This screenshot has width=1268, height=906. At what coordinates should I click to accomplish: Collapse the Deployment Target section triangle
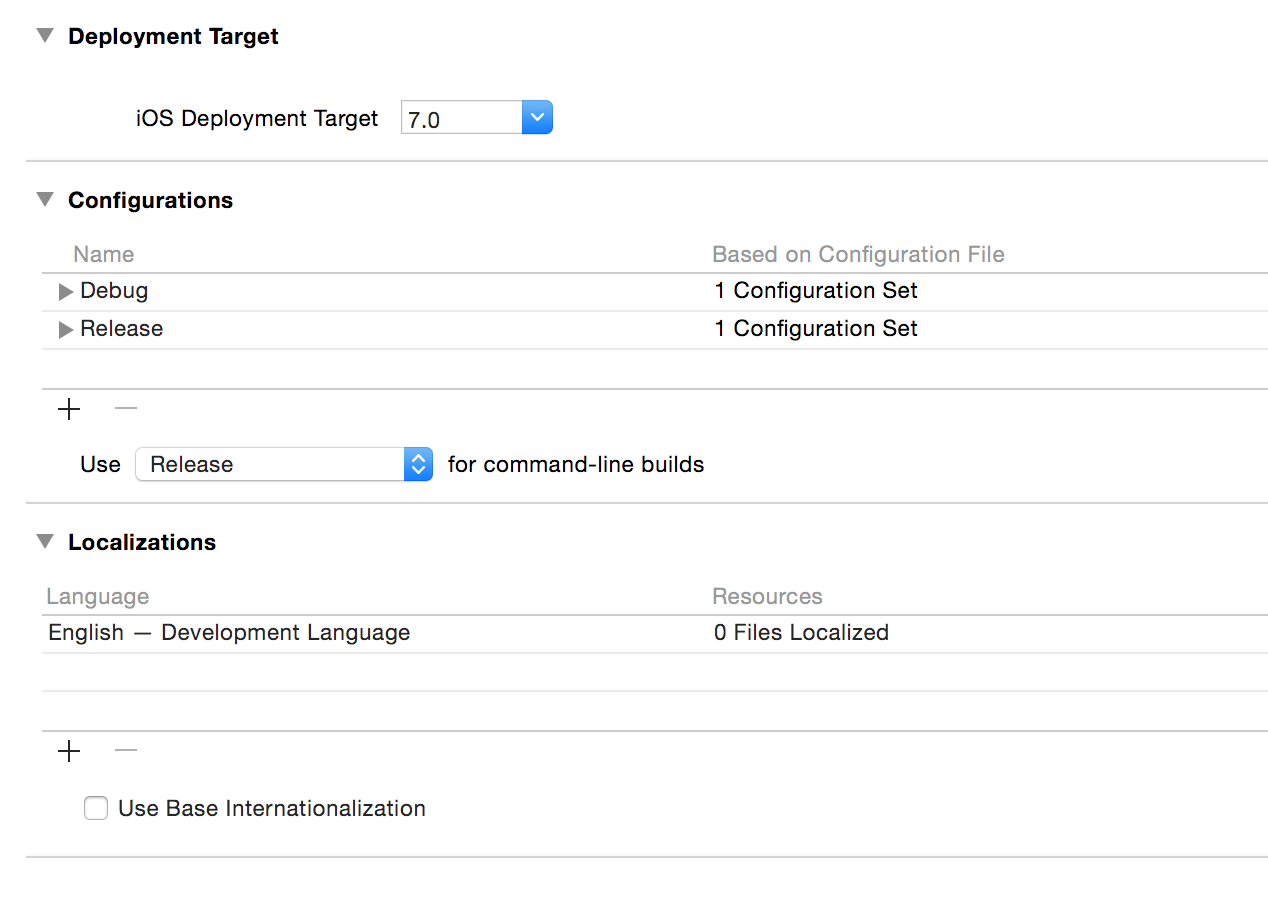pos(44,36)
